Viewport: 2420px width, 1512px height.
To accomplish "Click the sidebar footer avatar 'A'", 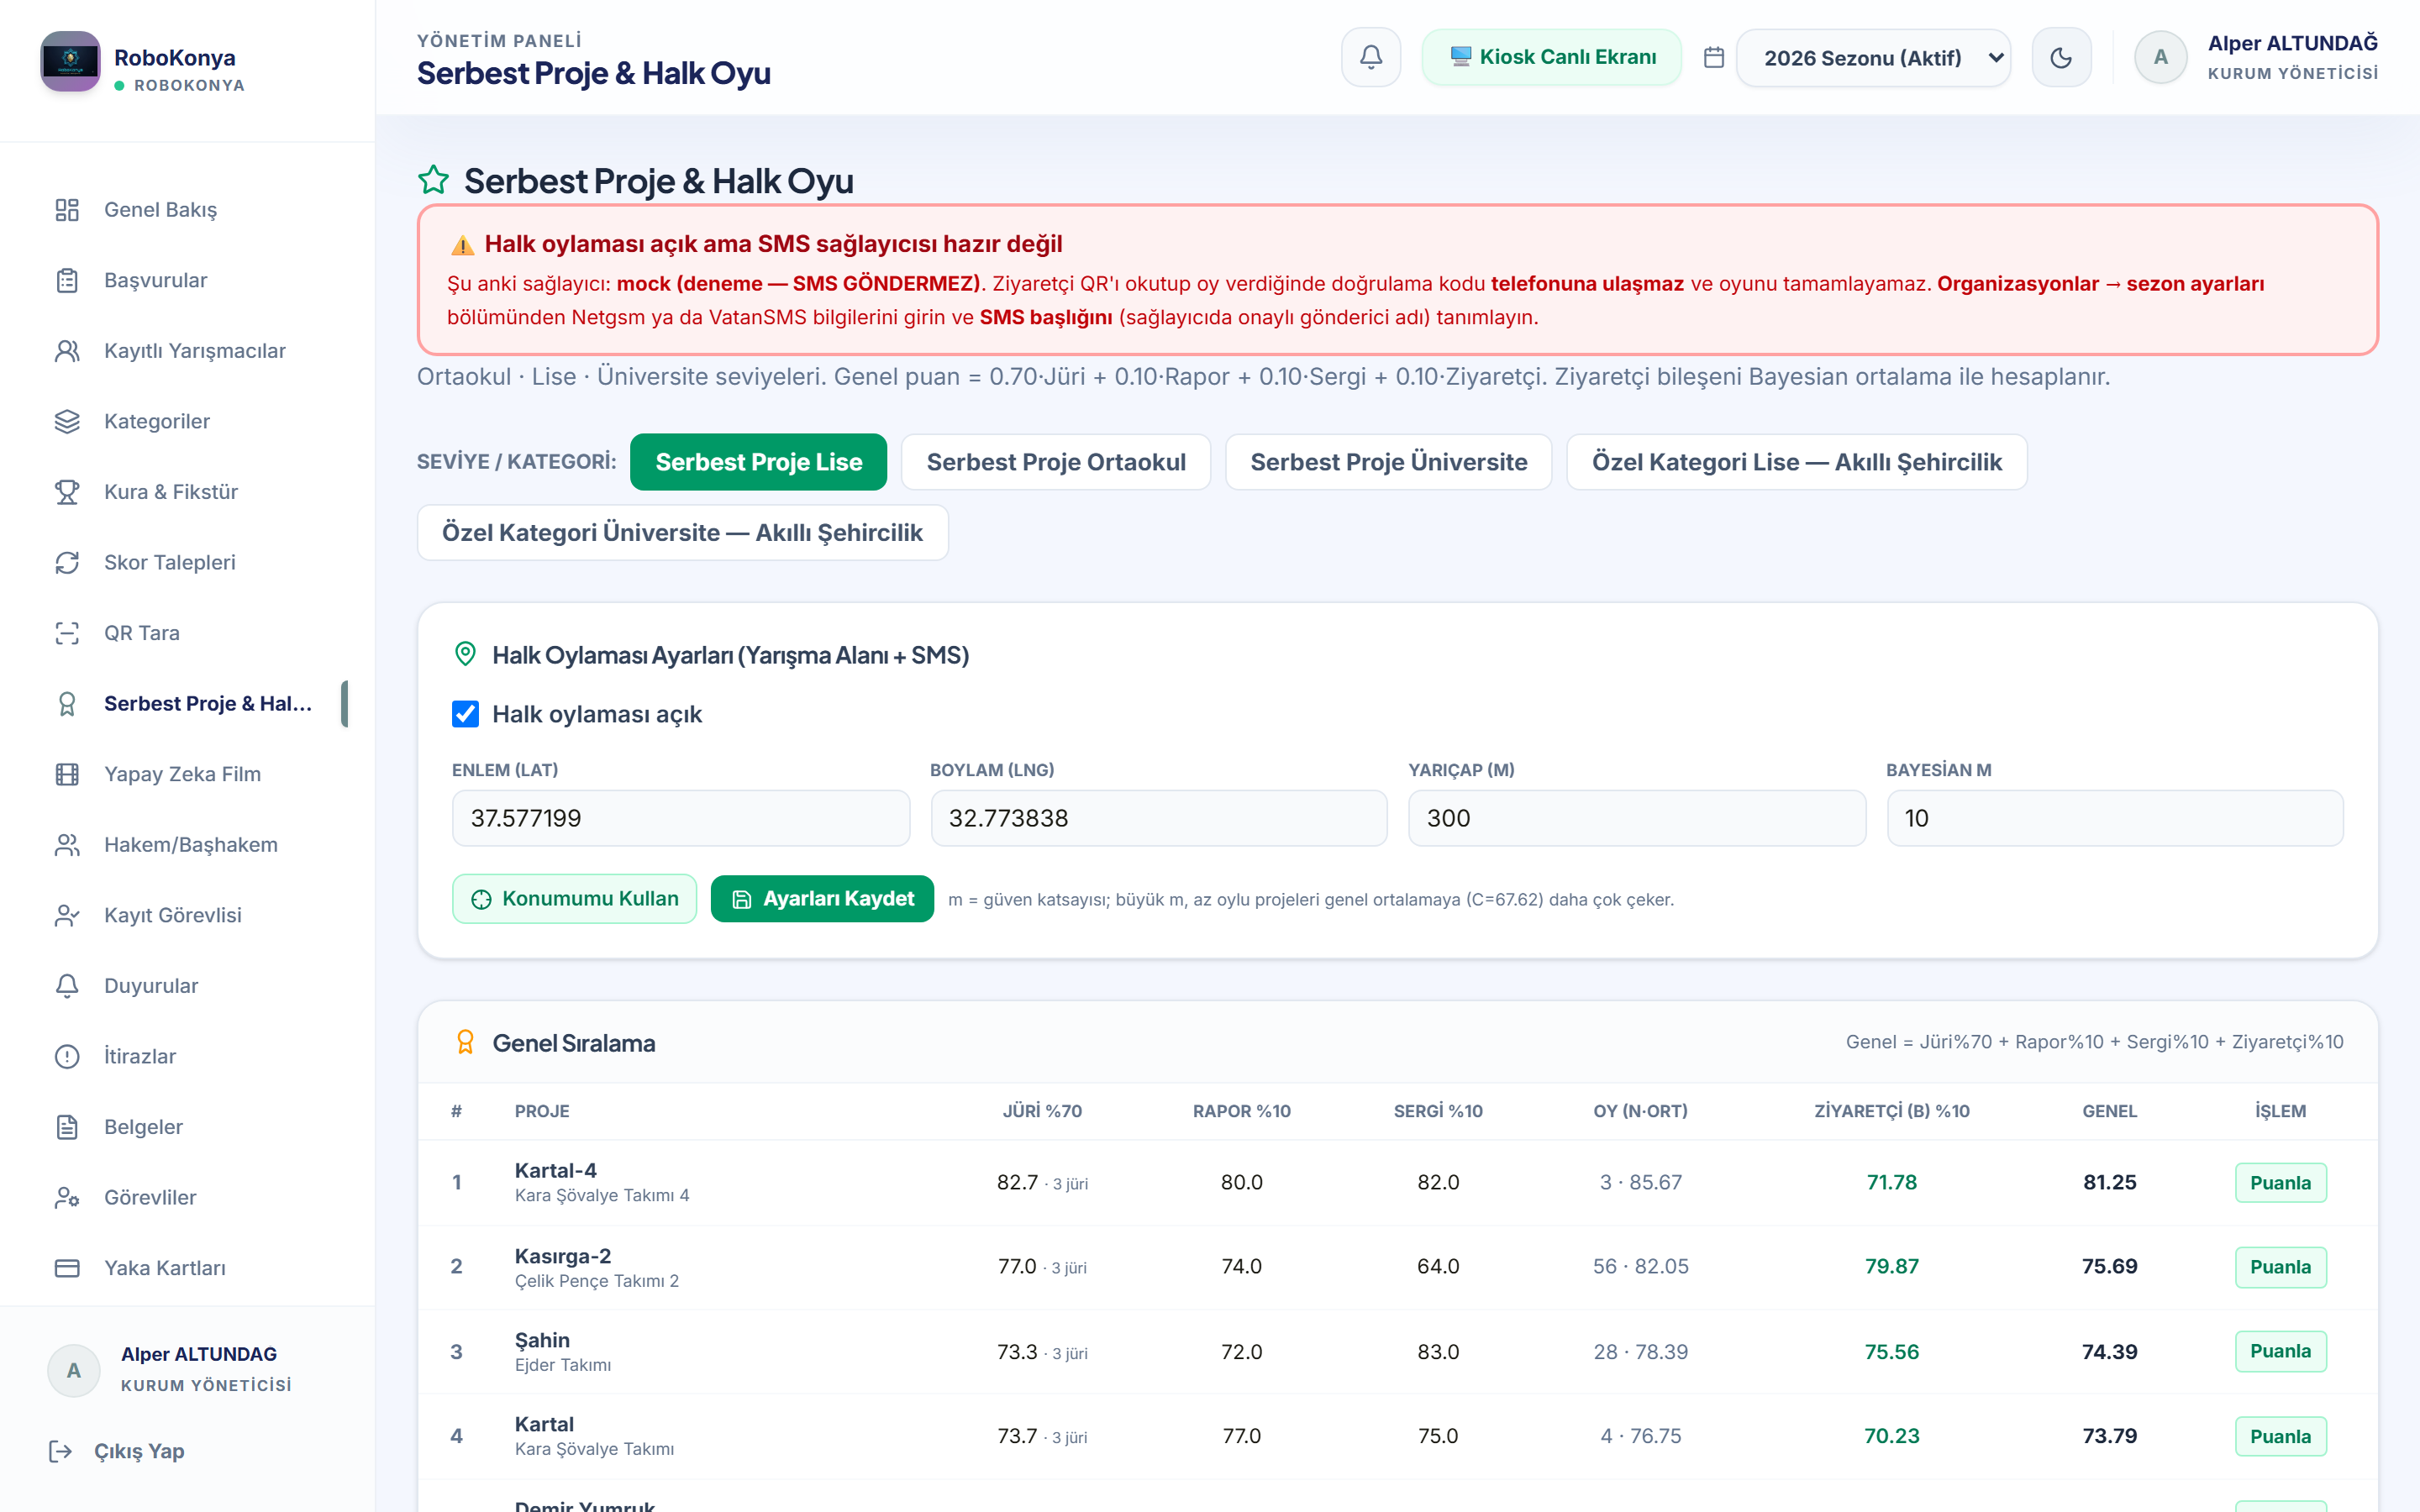I will pyautogui.click(x=74, y=1370).
